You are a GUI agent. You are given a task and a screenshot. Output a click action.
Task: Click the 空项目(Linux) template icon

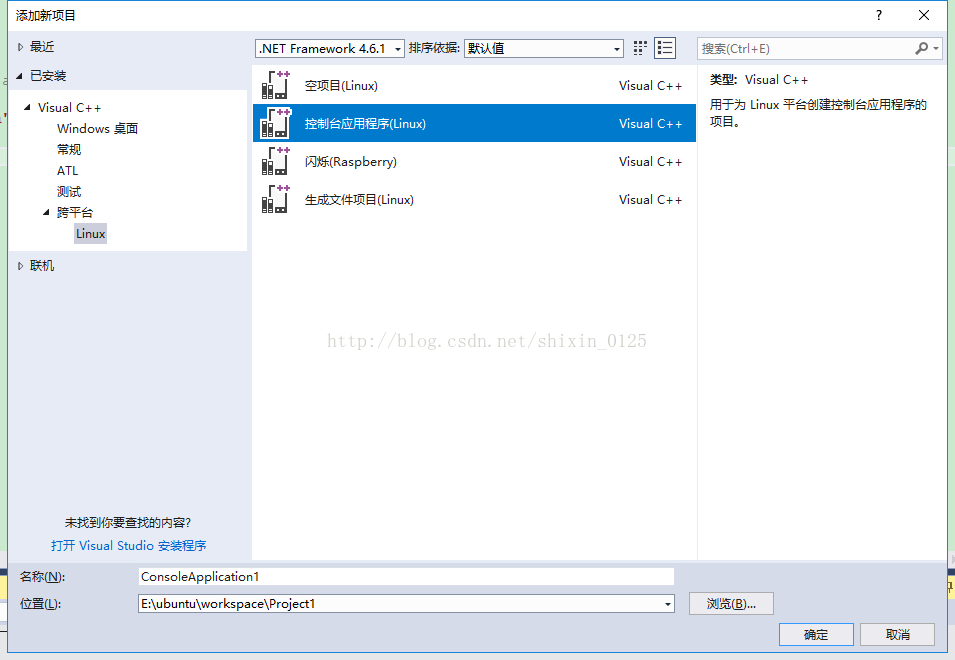(x=275, y=85)
